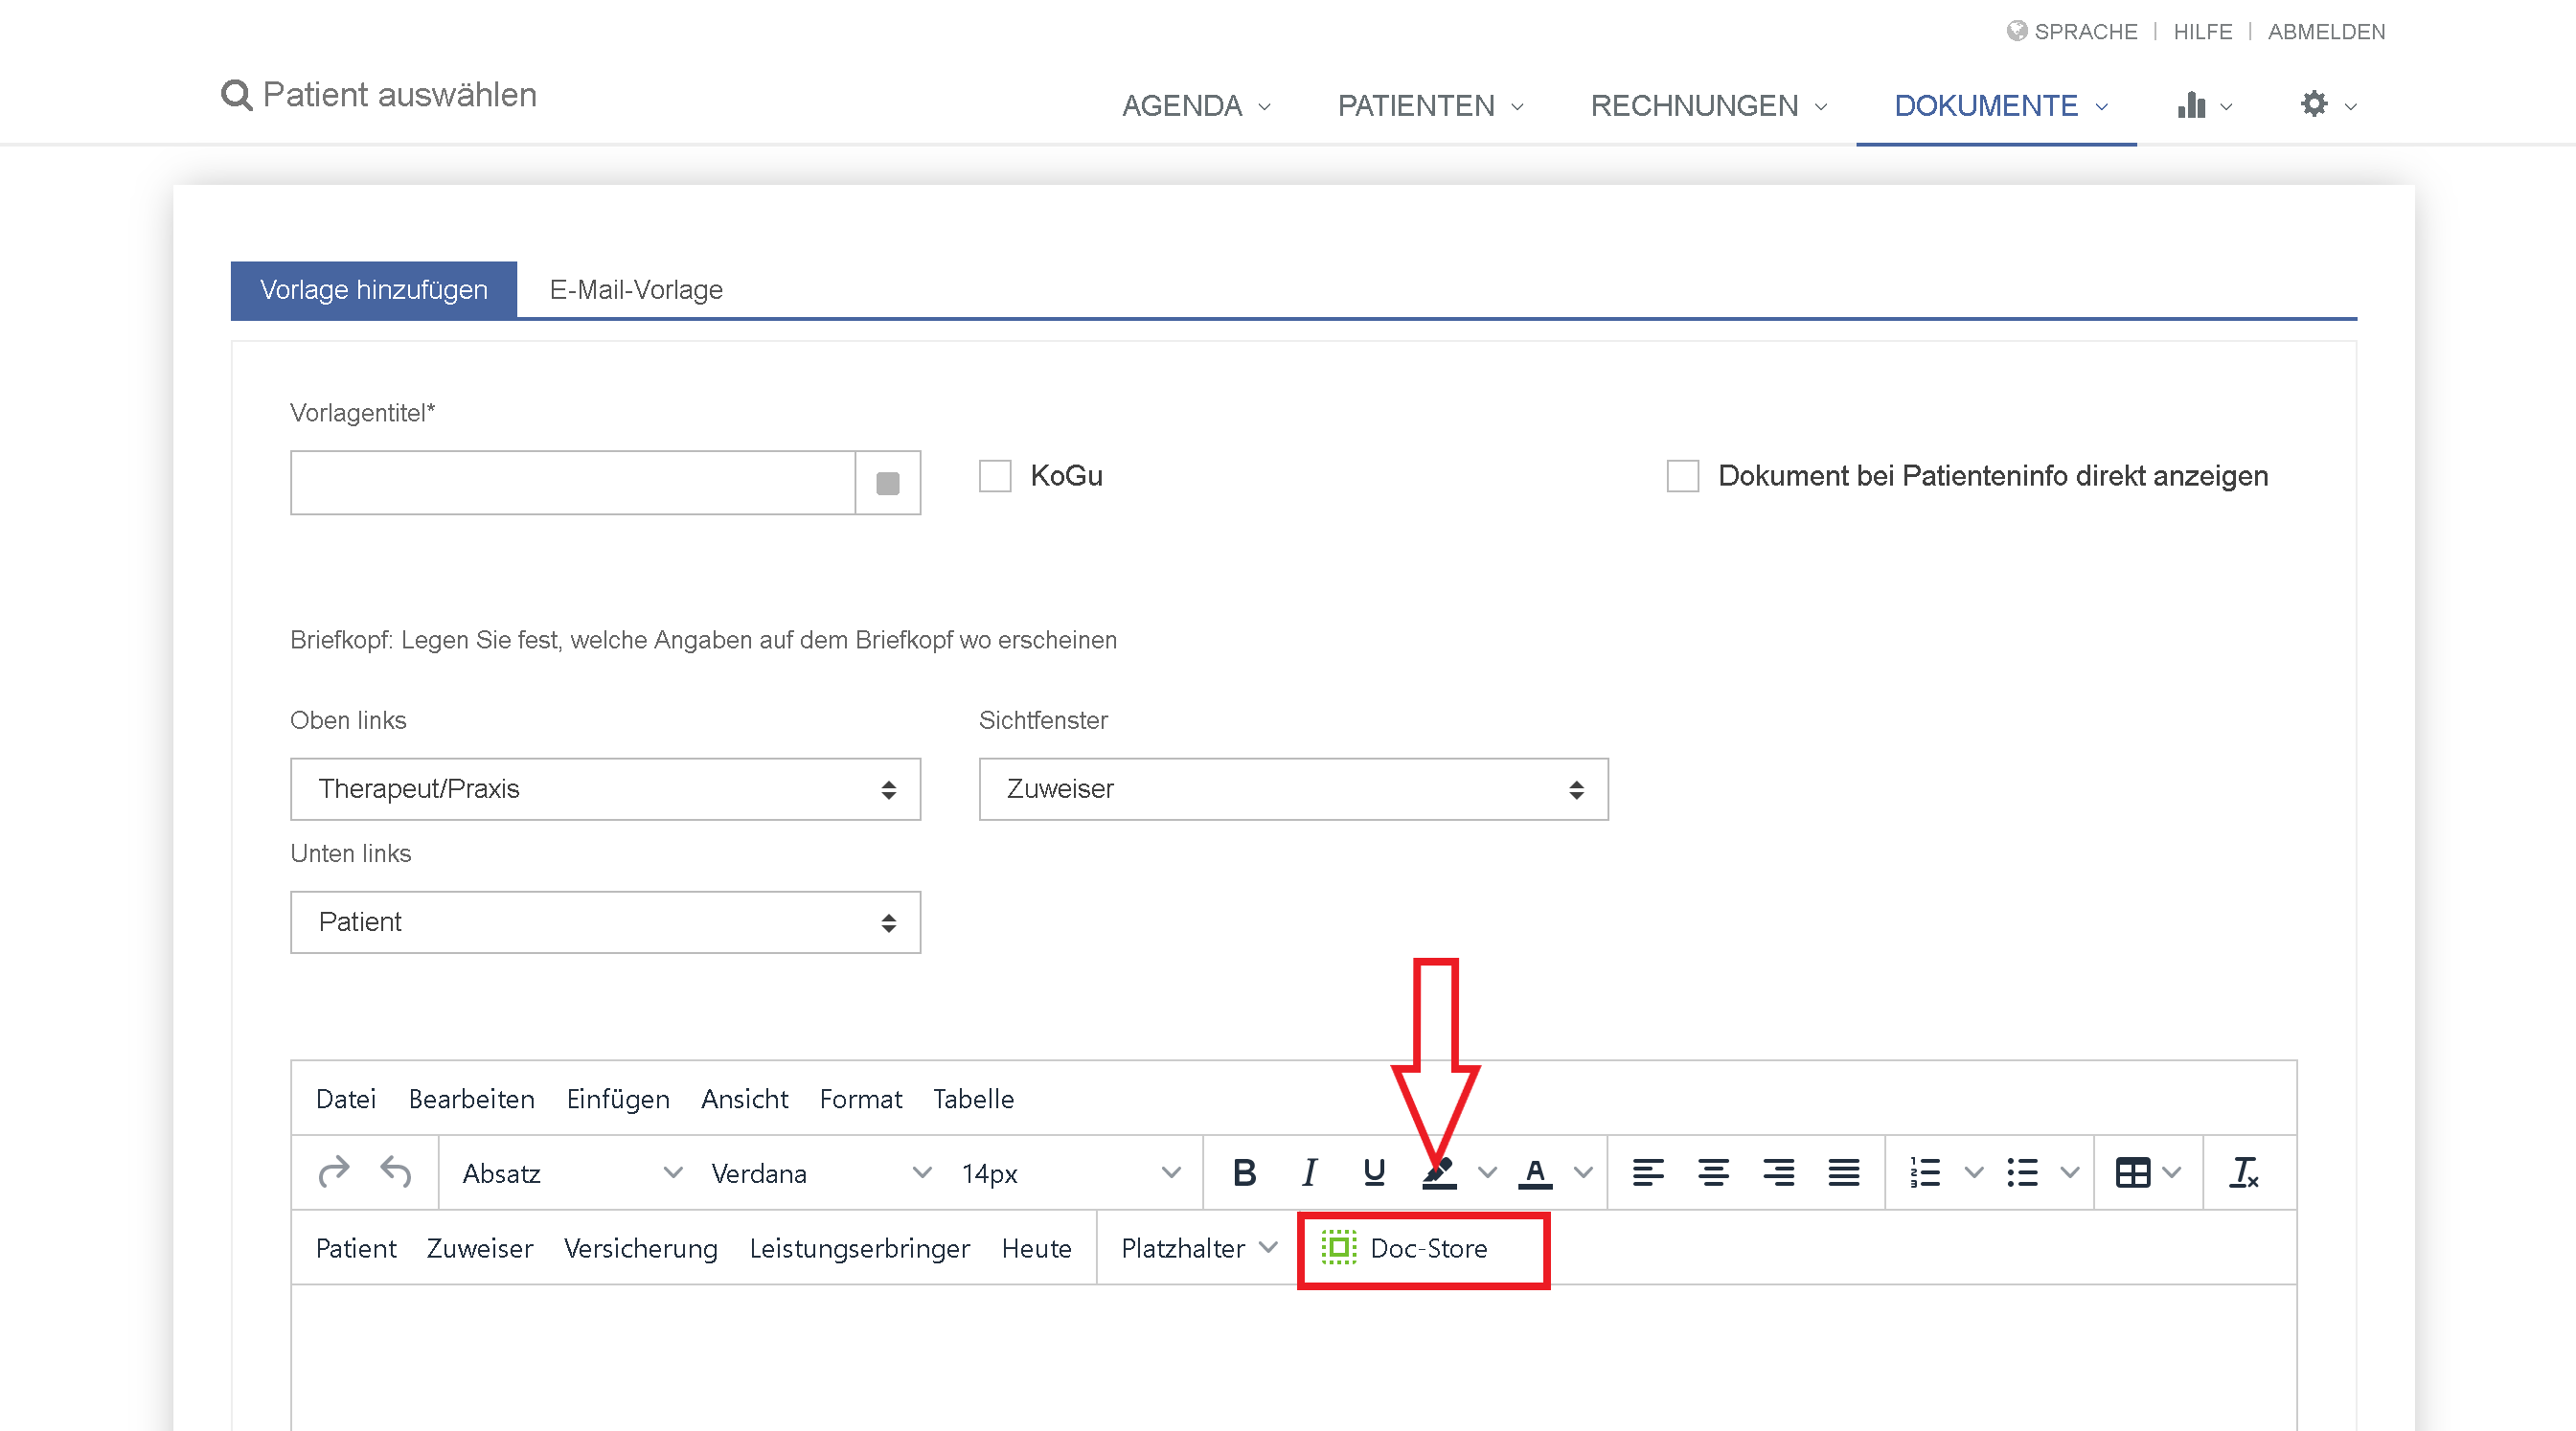Viewport: 2576px width, 1431px height.
Task: Insert the Leistungserbringer placeholder button
Action: [860, 1247]
